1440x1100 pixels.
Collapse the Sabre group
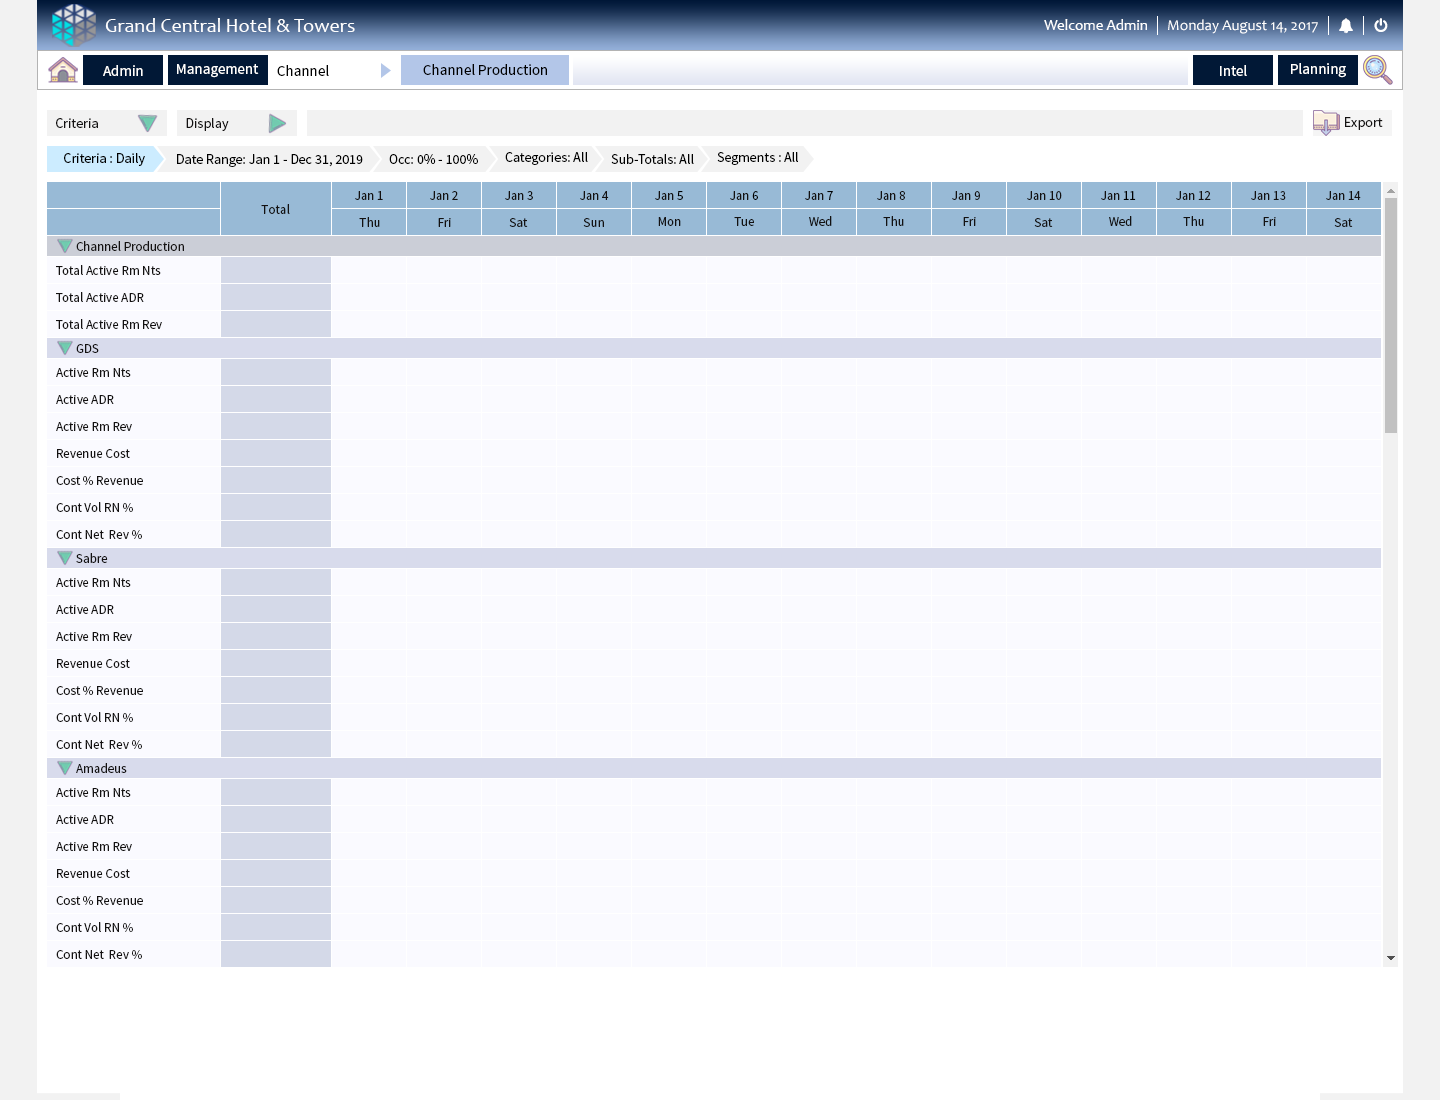click(x=65, y=558)
